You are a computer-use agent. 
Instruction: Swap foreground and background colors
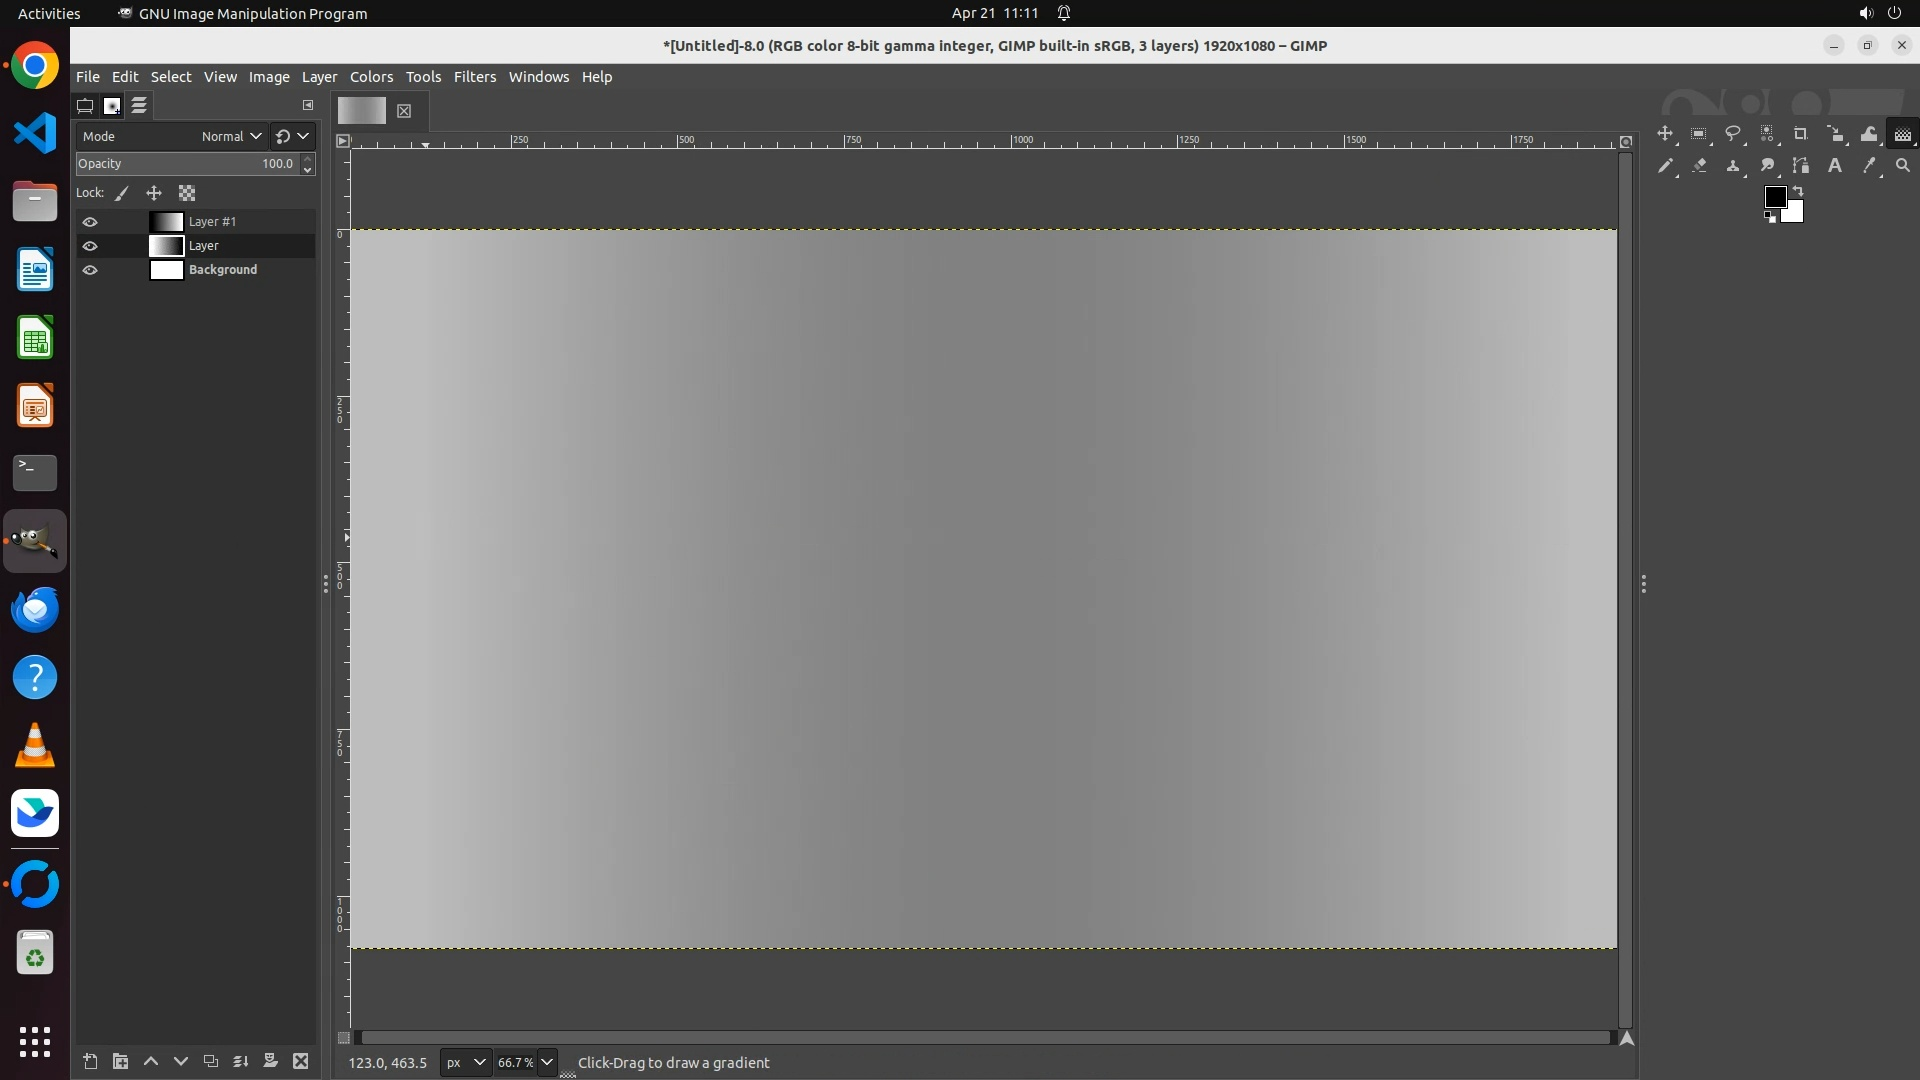[1798, 190]
